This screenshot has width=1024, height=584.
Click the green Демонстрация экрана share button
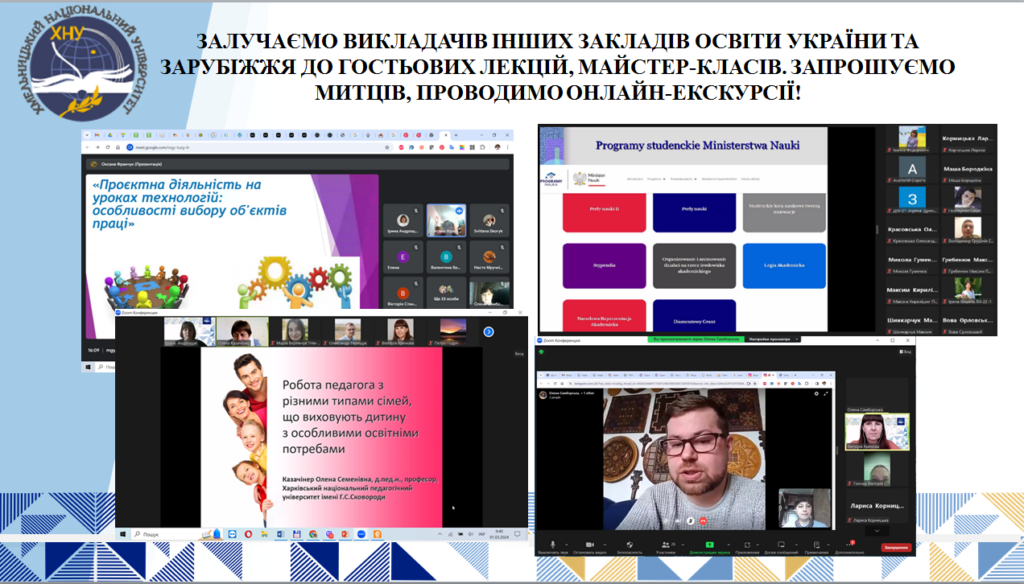[x=709, y=545]
